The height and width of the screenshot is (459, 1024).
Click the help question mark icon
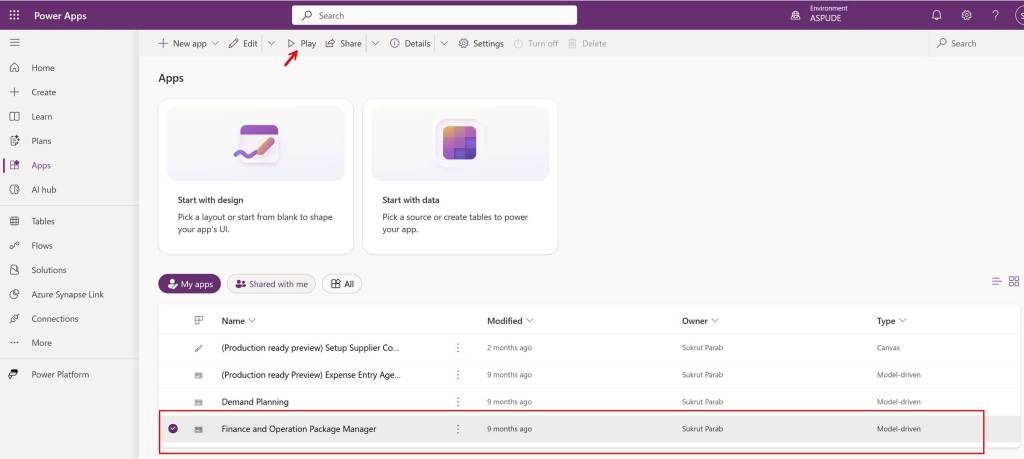[995, 15]
